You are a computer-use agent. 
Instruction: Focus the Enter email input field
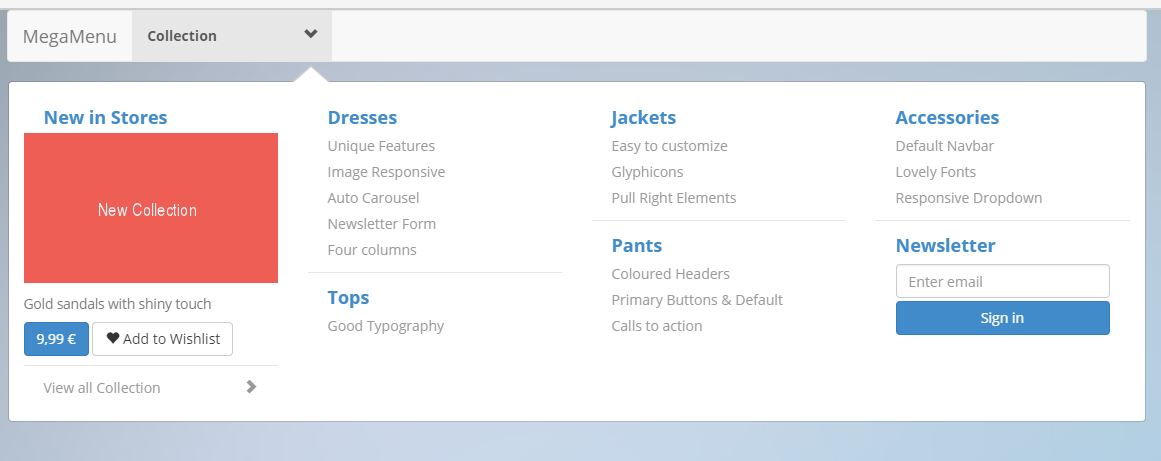click(1003, 281)
